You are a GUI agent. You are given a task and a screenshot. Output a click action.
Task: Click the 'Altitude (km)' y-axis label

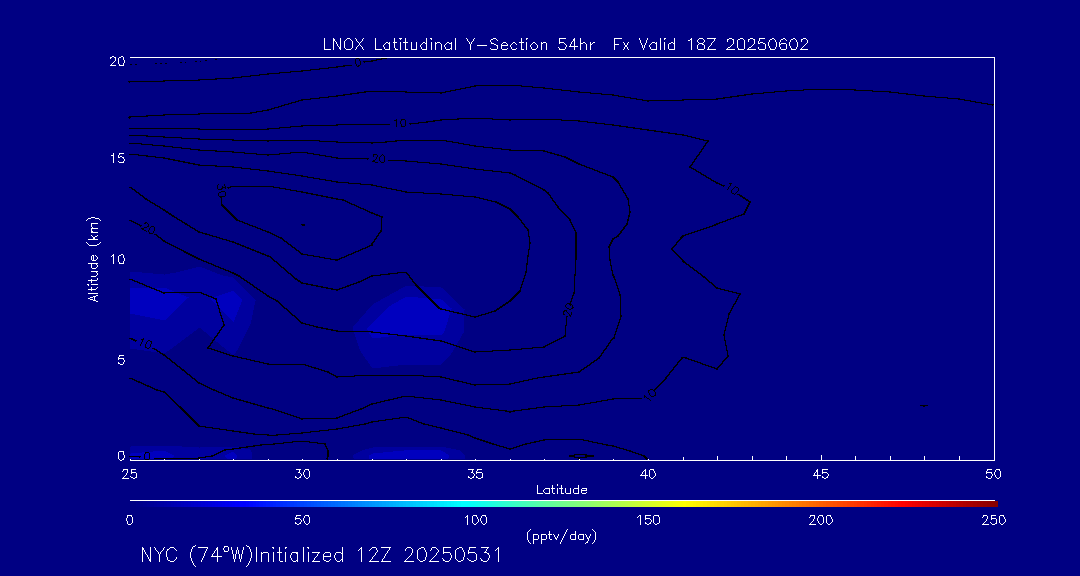(93, 258)
